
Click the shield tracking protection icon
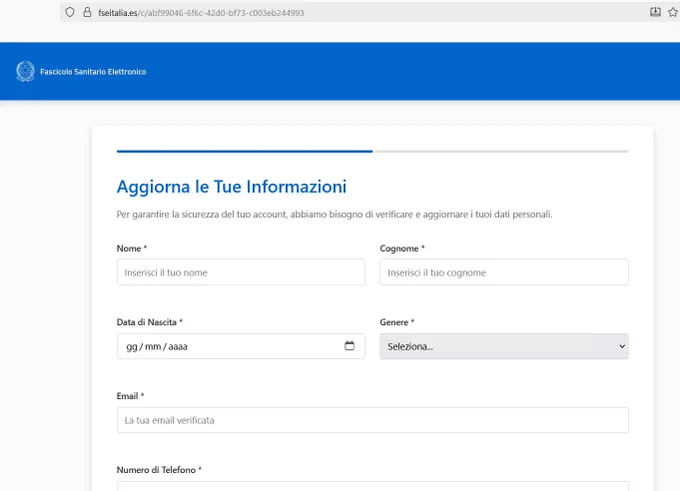70,12
